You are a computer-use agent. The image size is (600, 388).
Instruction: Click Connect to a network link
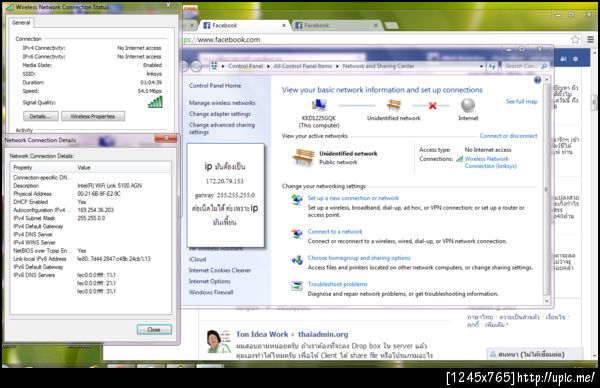(335, 231)
